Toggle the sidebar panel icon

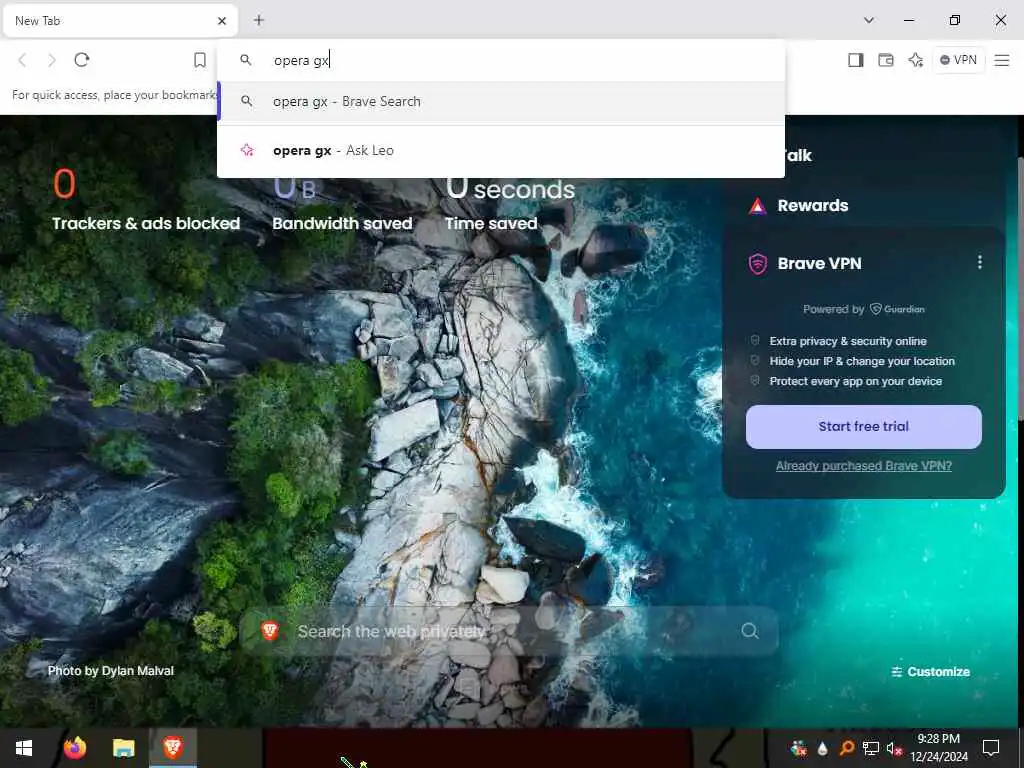(x=856, y=60)
